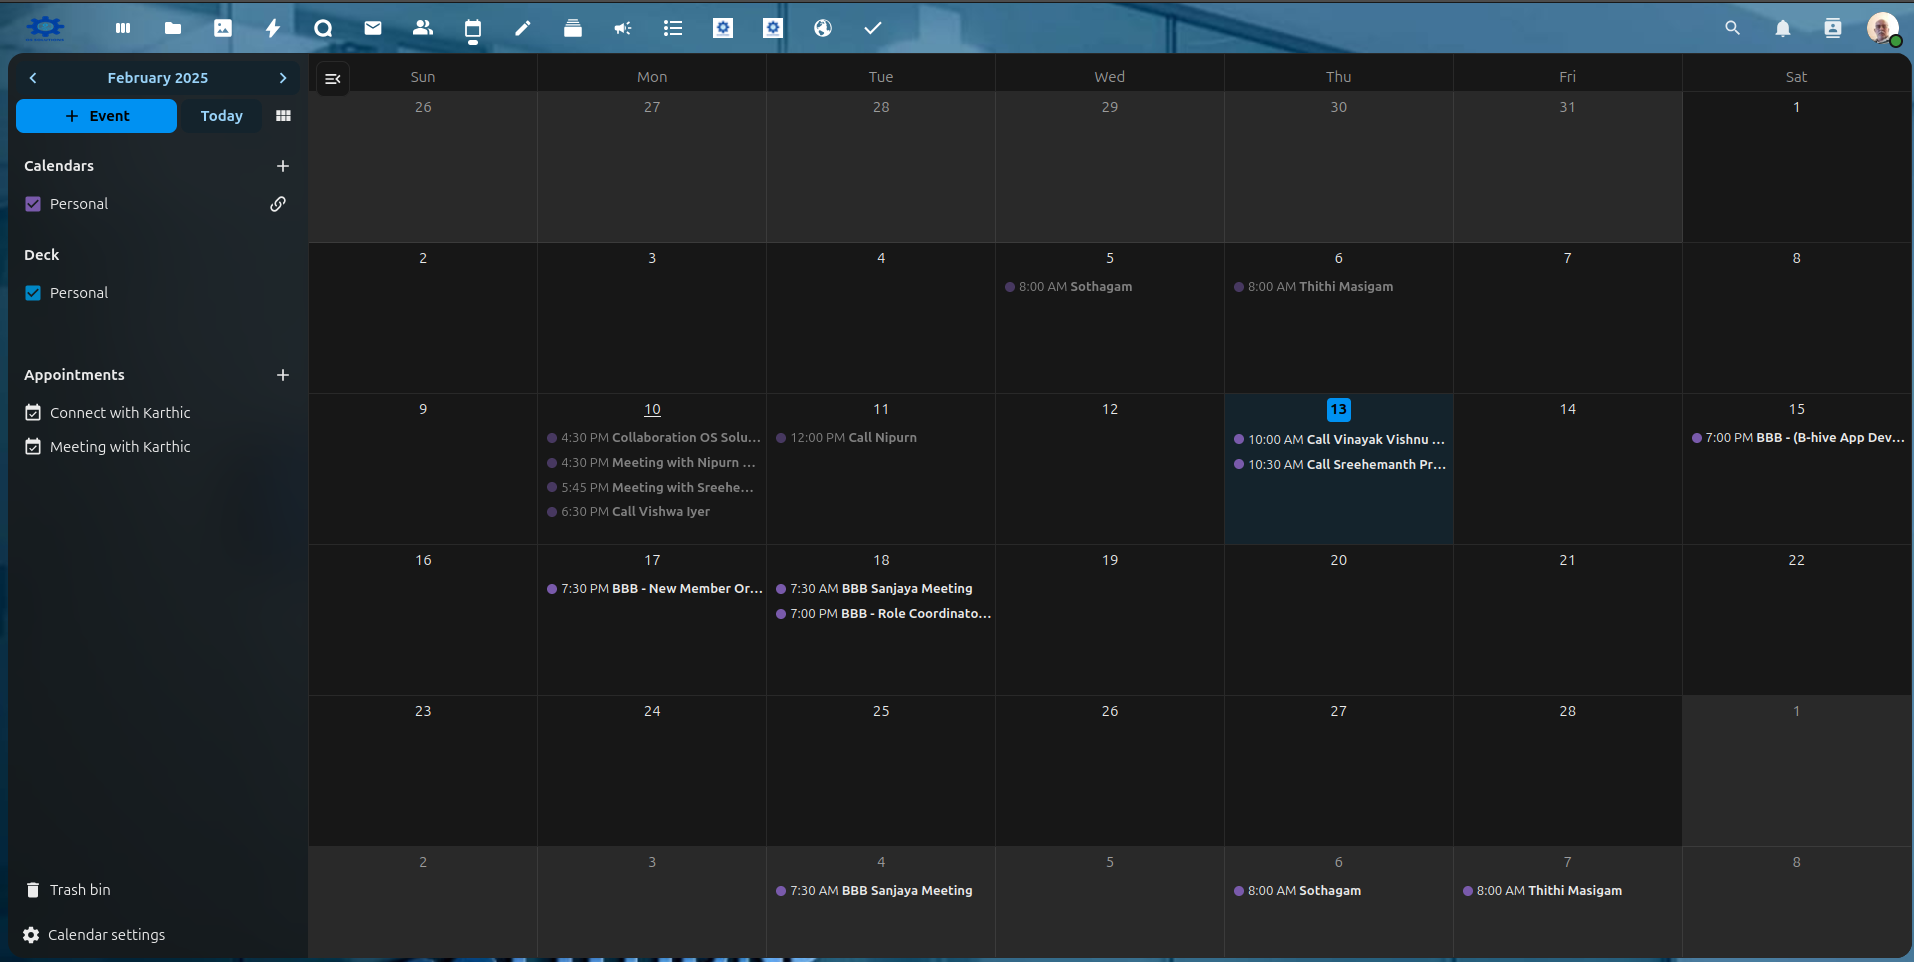Uncheck the Personal checkbox under Deck
Viewport: 1914px width, 962px height.
point(33,293)
